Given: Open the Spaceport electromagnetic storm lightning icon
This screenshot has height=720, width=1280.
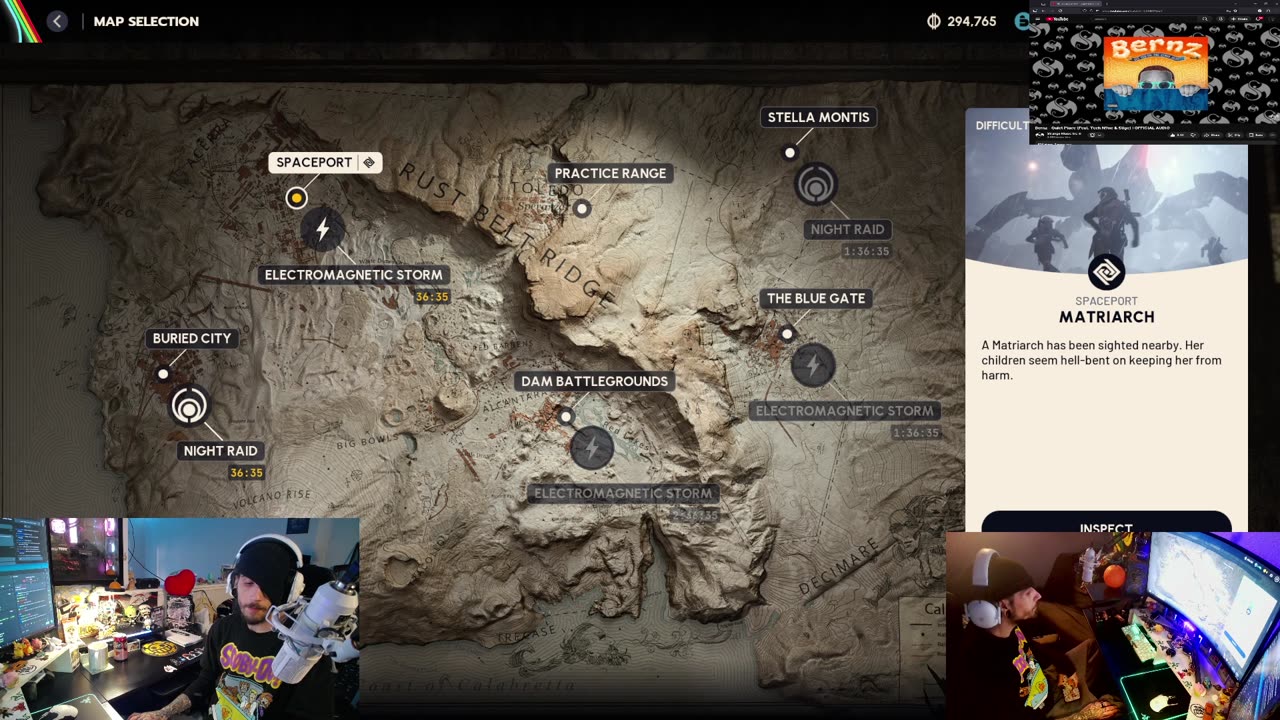Looking at the screenshot, I should [322, 231].
